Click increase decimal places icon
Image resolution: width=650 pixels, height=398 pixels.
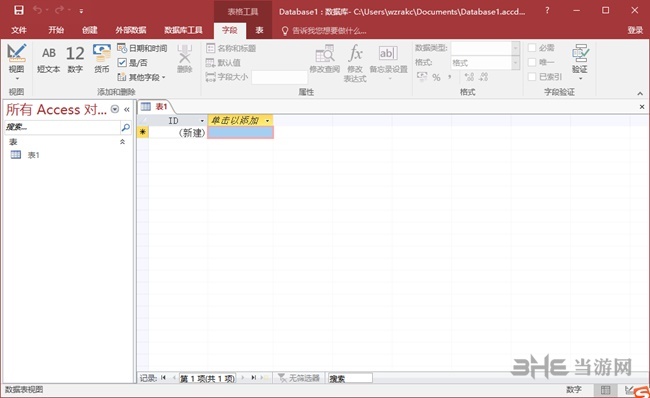pyautogui.click(x=469, y=77)
